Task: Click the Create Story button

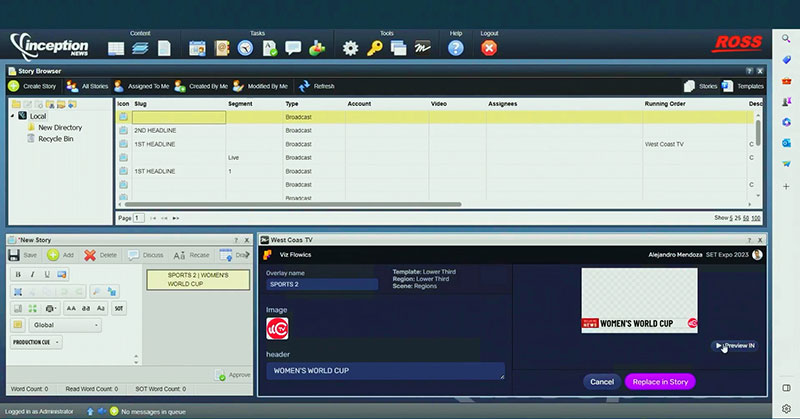Action: pyautogui.click(x=32, y=86)
